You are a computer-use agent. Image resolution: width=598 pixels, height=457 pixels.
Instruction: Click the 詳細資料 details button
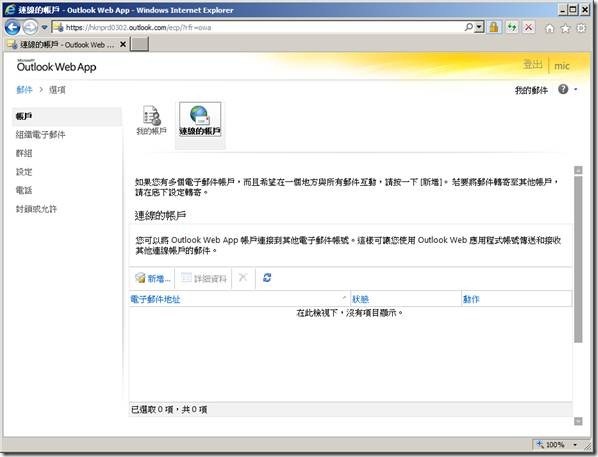pos(204,278)
